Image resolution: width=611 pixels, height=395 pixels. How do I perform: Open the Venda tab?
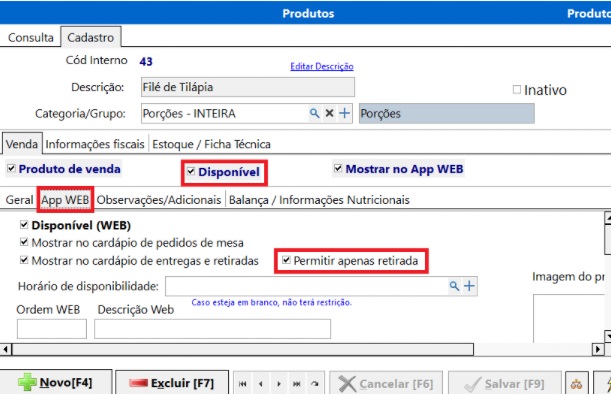pos(22,144)
